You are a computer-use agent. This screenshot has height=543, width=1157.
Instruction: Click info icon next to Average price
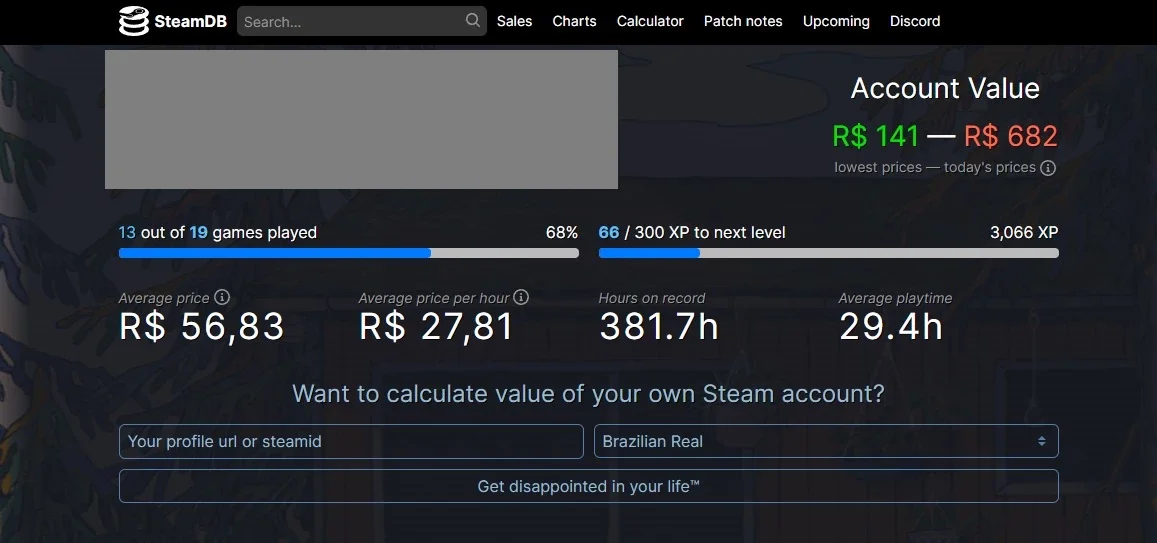[x=221, y=297]
